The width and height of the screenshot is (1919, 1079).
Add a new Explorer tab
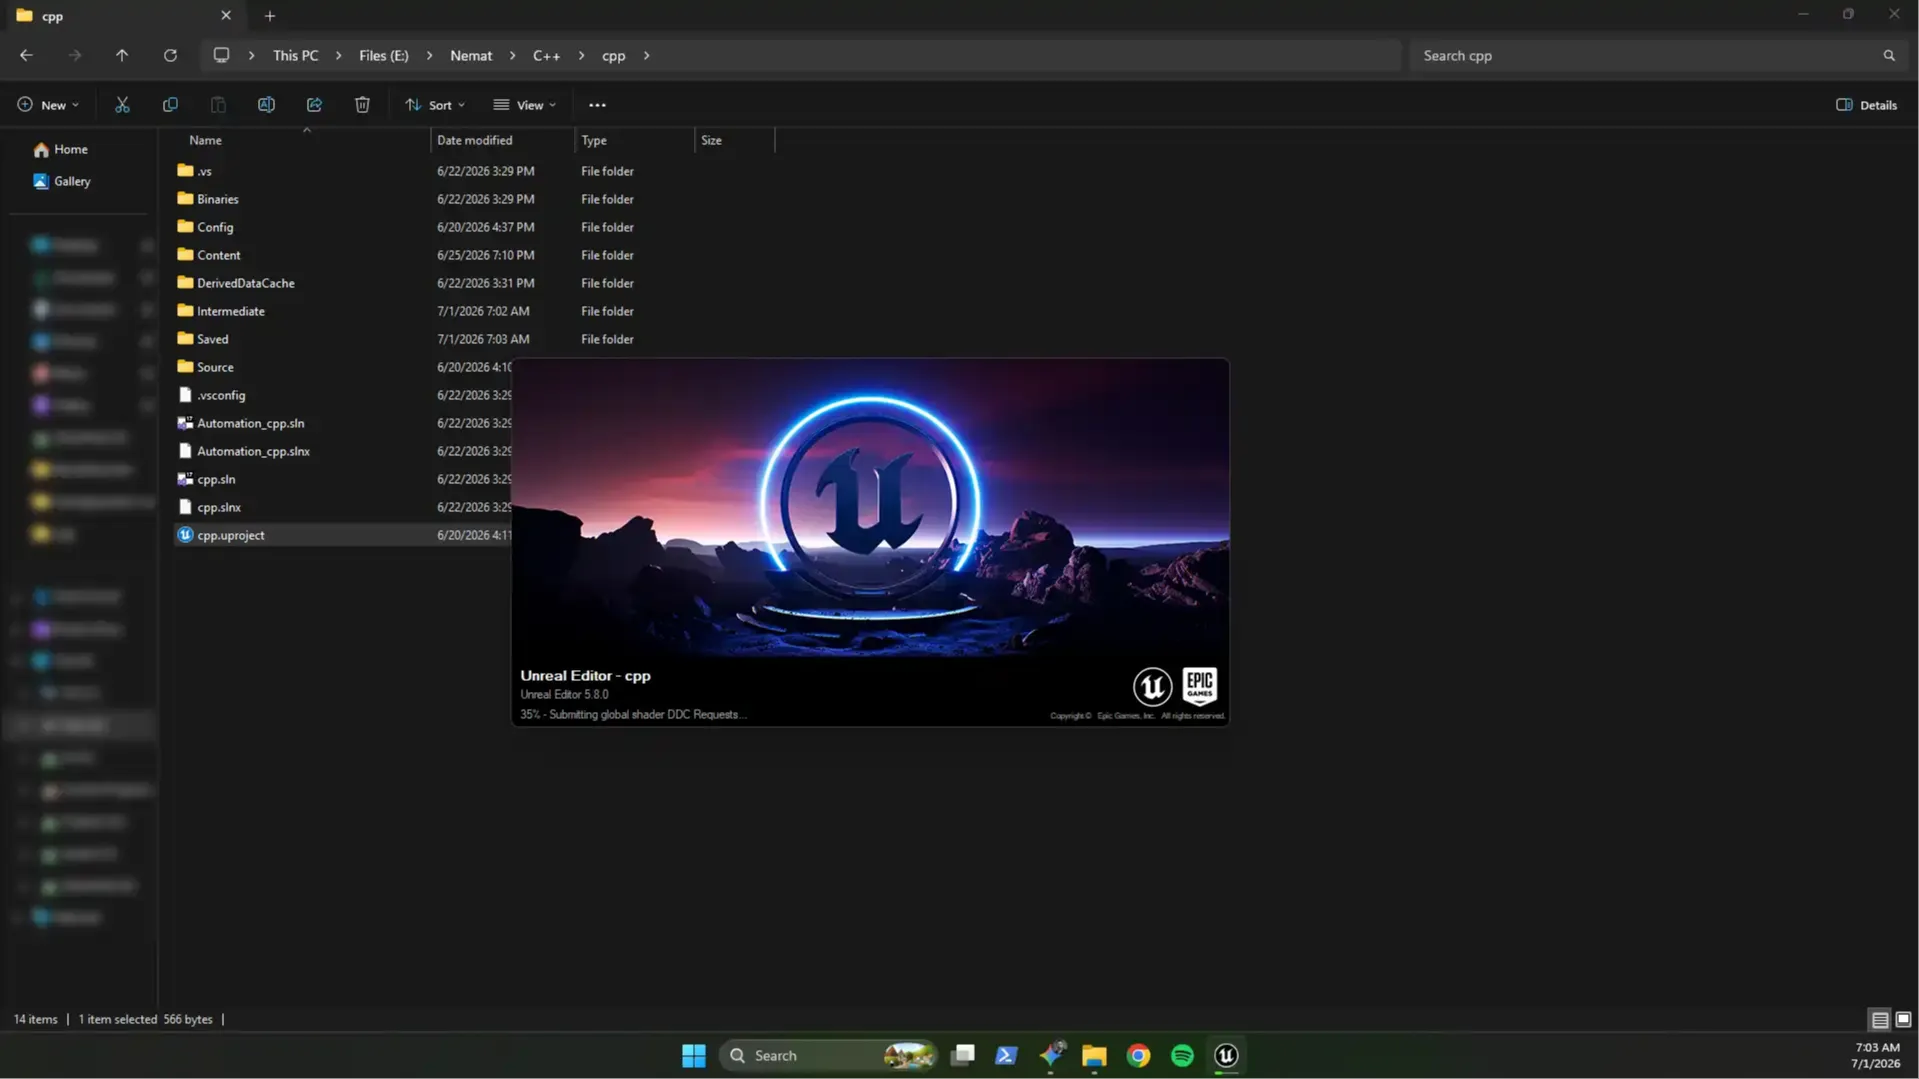(270, 16)
